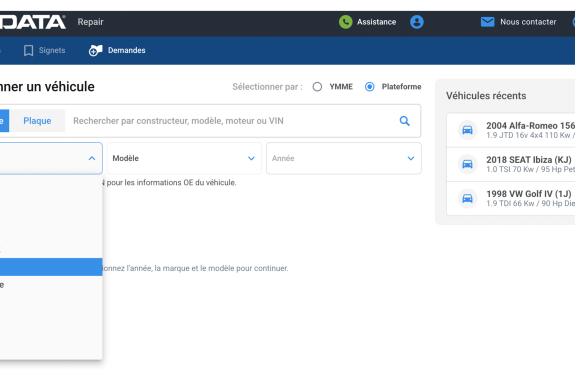Select the YMME radio option
The width and height of the screenshot is (575, 383).
(x=317, y=87)
